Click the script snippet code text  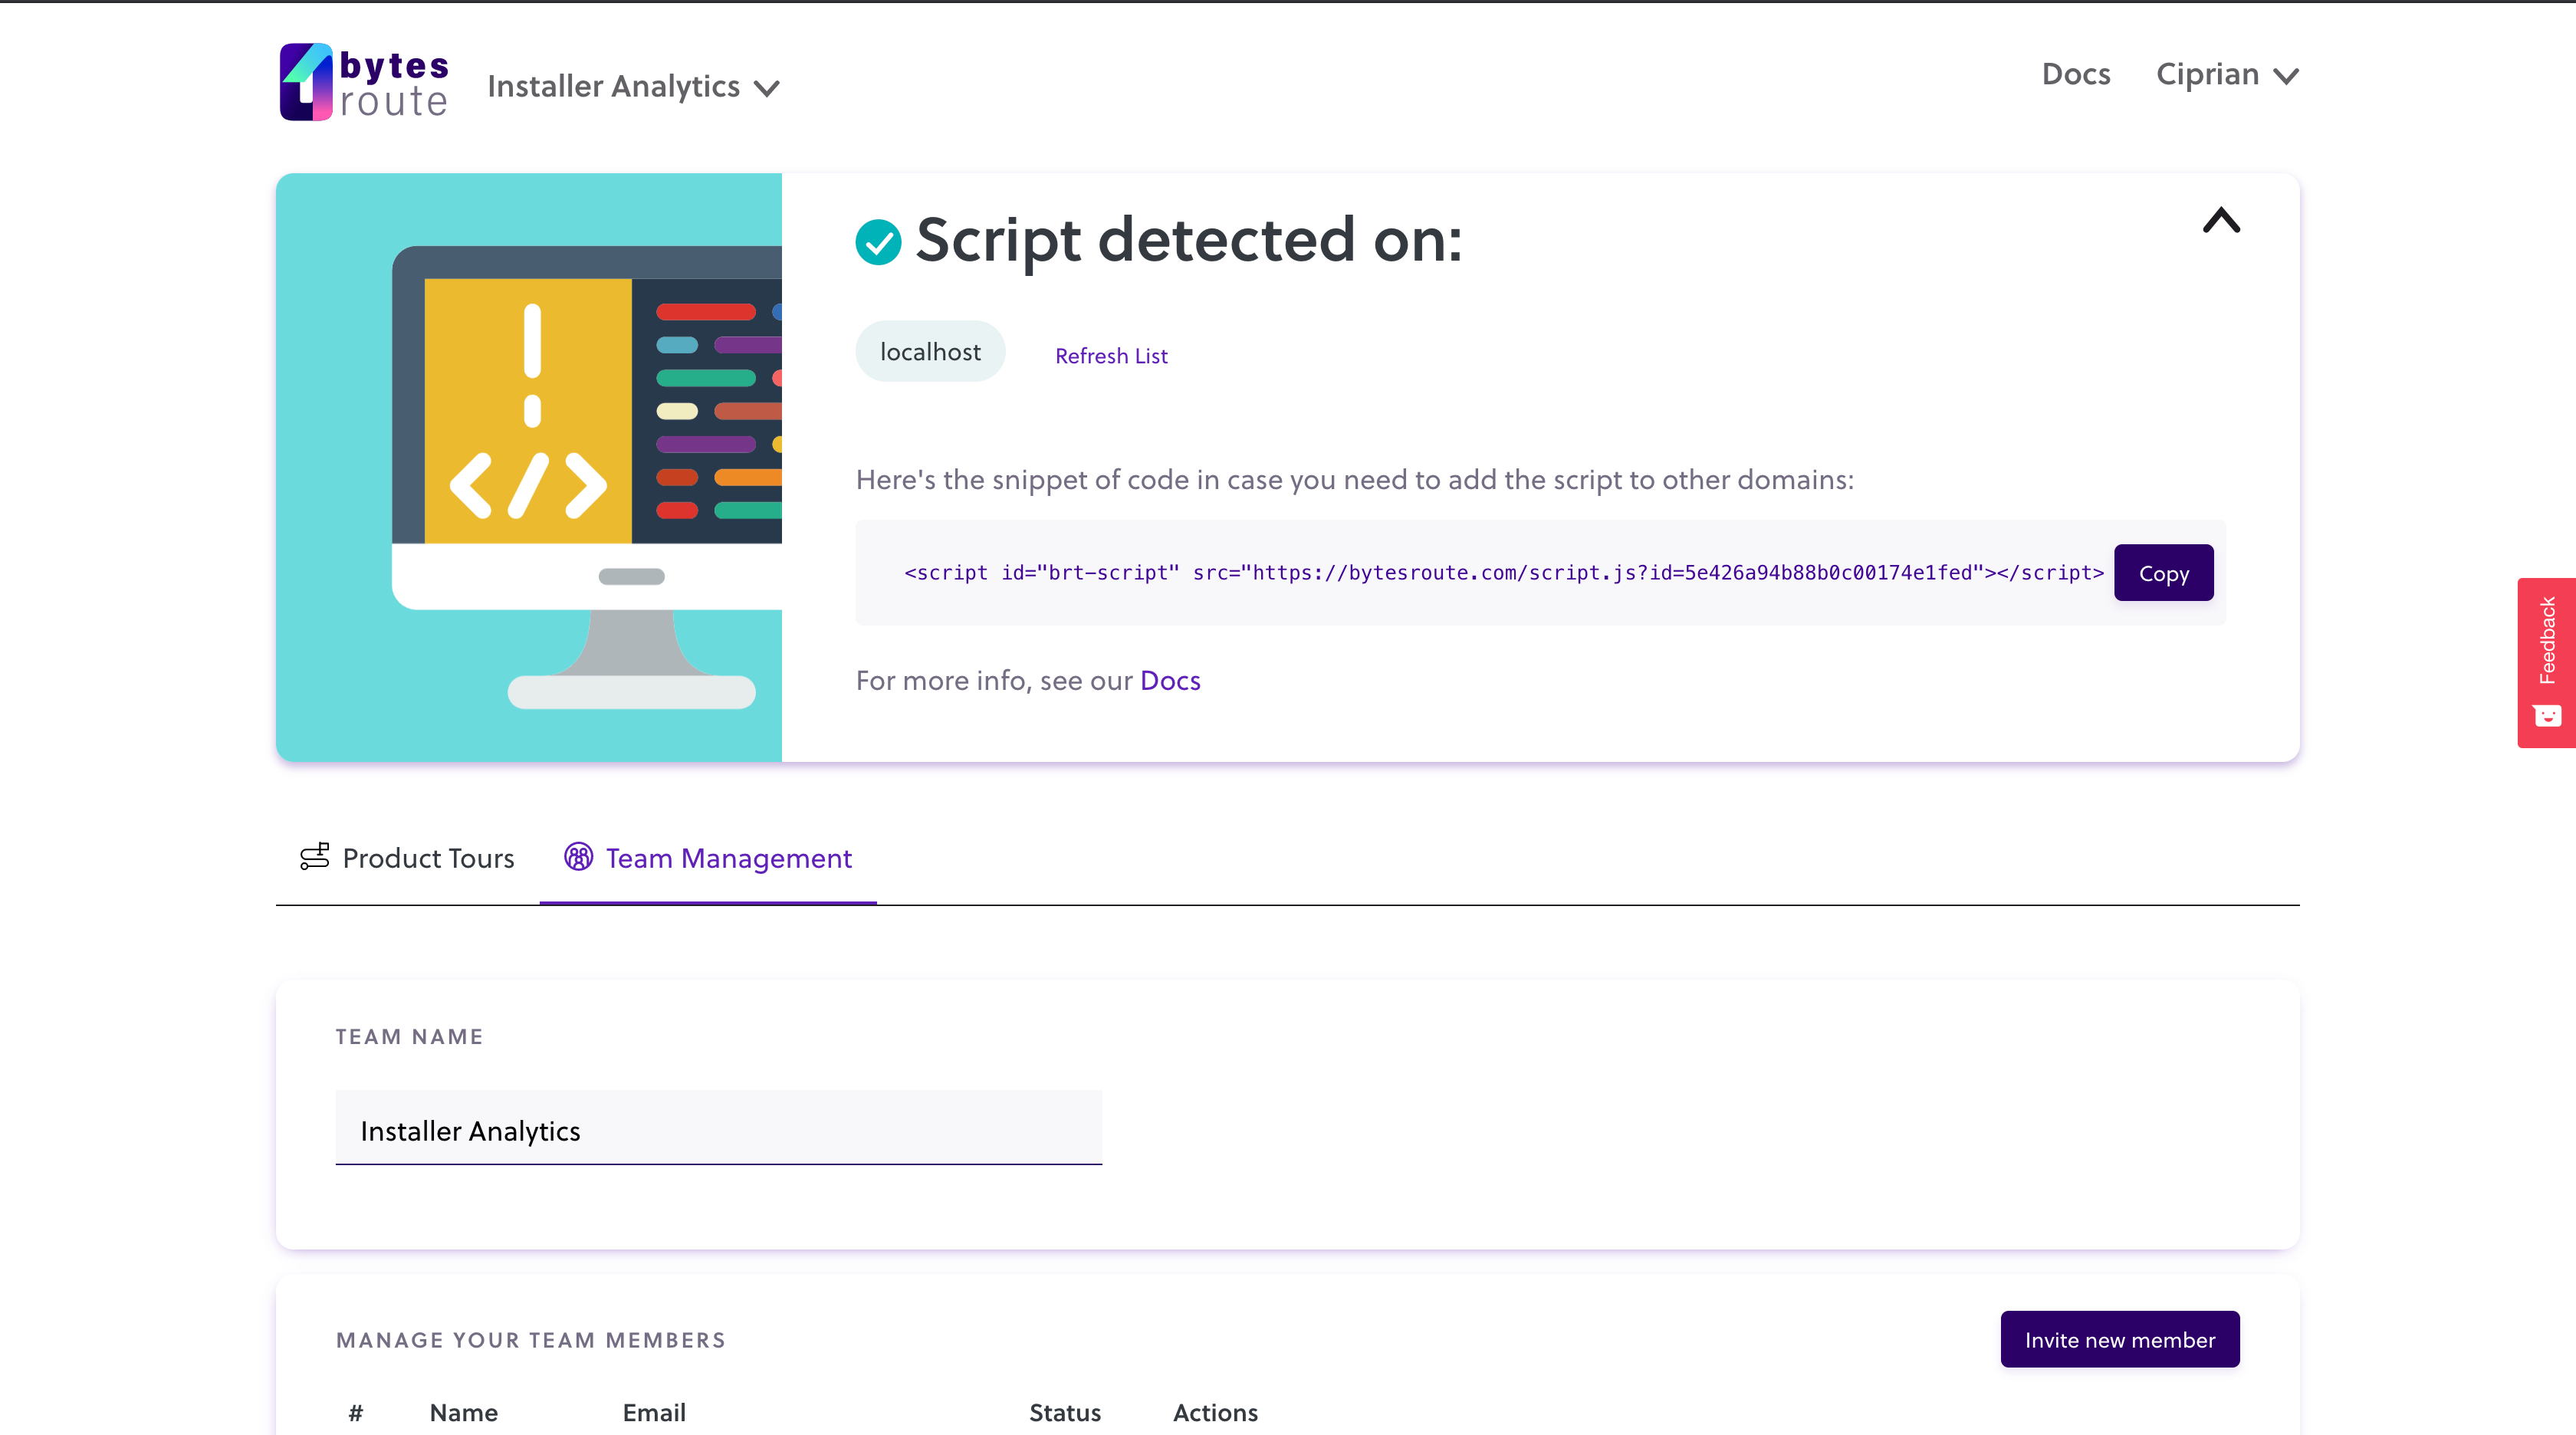(1503, 573)
